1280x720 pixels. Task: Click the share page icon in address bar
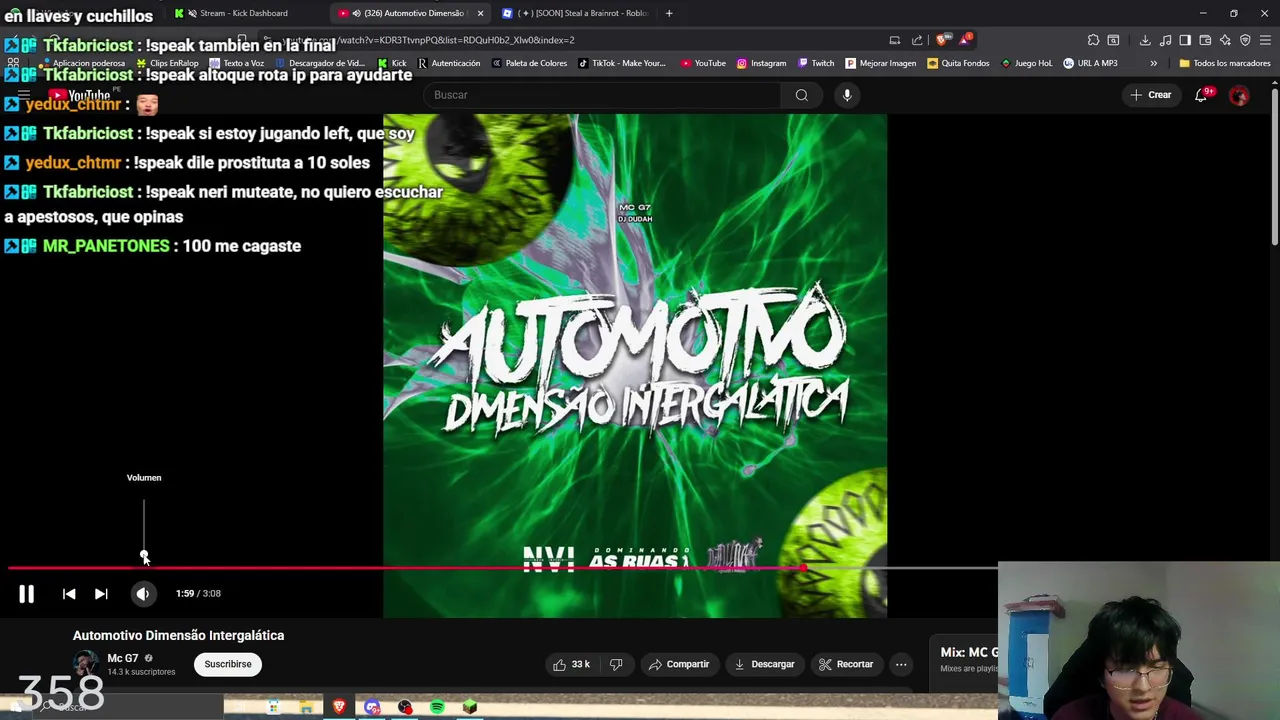point(917,40)
